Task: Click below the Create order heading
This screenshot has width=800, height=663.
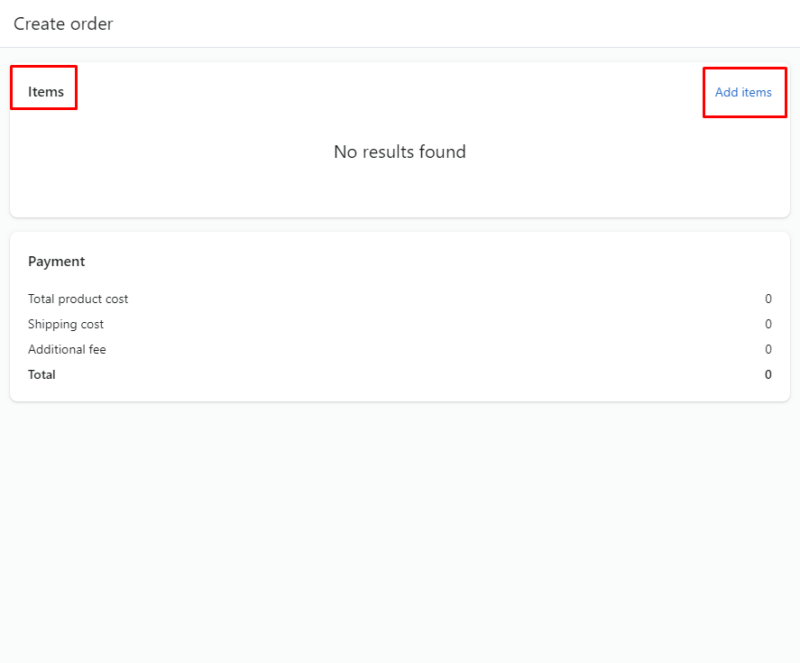Action: click(400, 47)
